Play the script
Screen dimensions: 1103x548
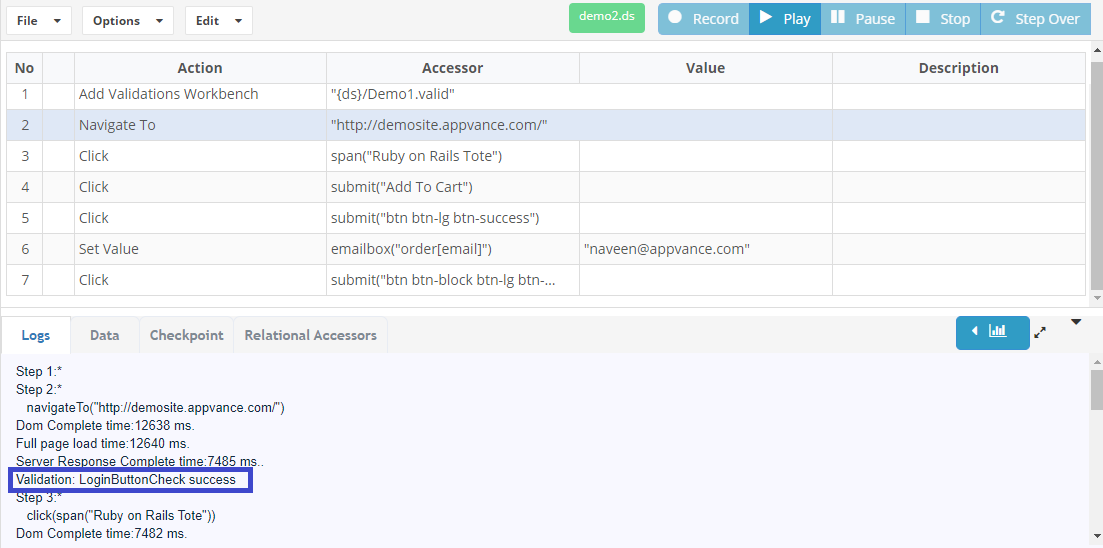(x=784, y=19)
